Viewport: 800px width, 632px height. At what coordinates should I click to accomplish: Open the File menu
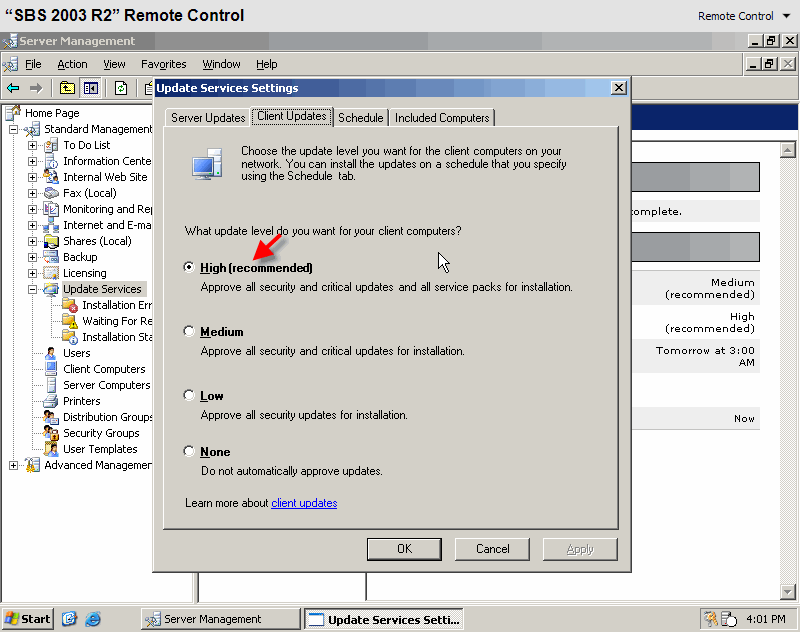pos(33,64)
